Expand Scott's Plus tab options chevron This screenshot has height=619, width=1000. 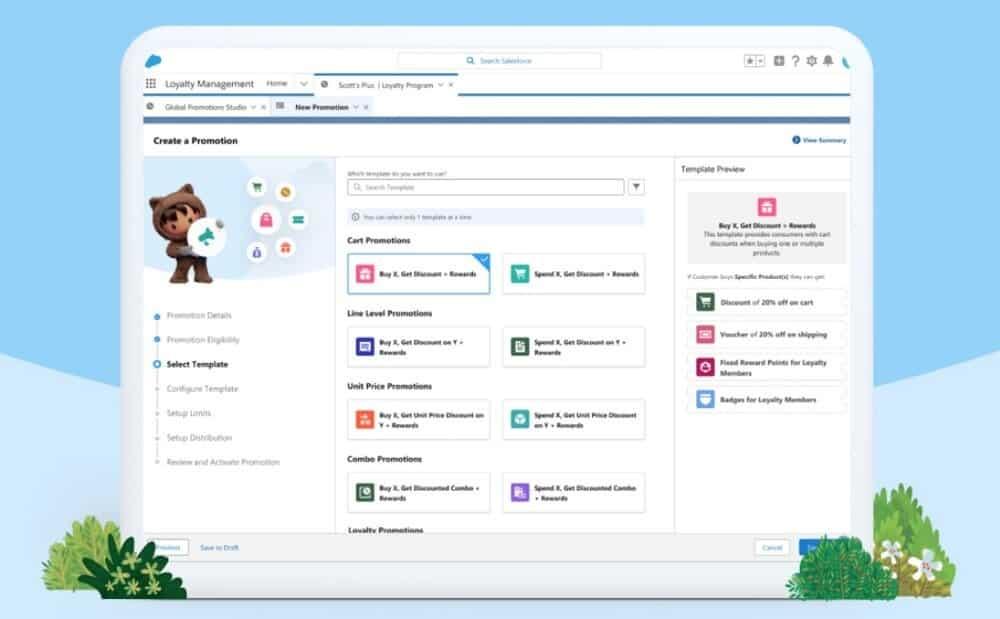[x=441, y=85]
